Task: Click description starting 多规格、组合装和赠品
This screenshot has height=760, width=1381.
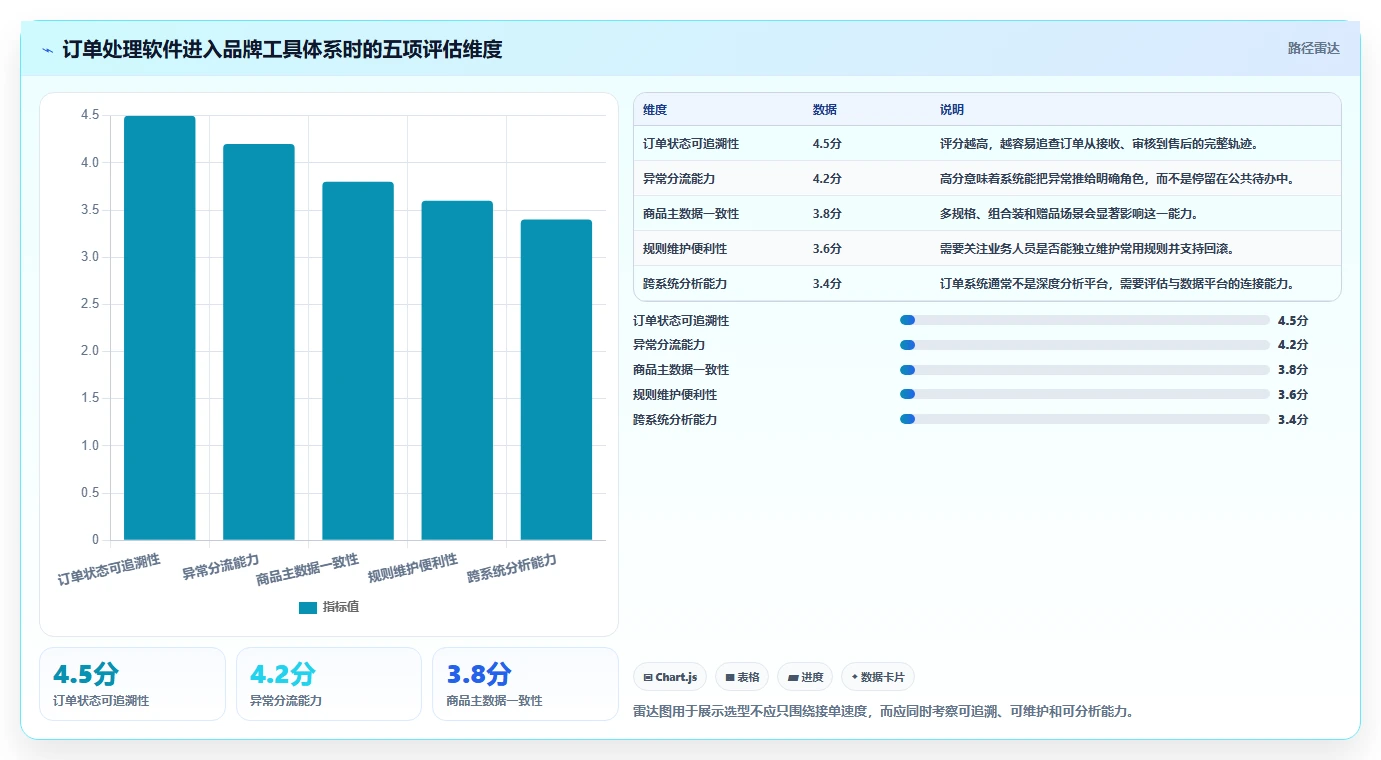Action: [1069, 213]
